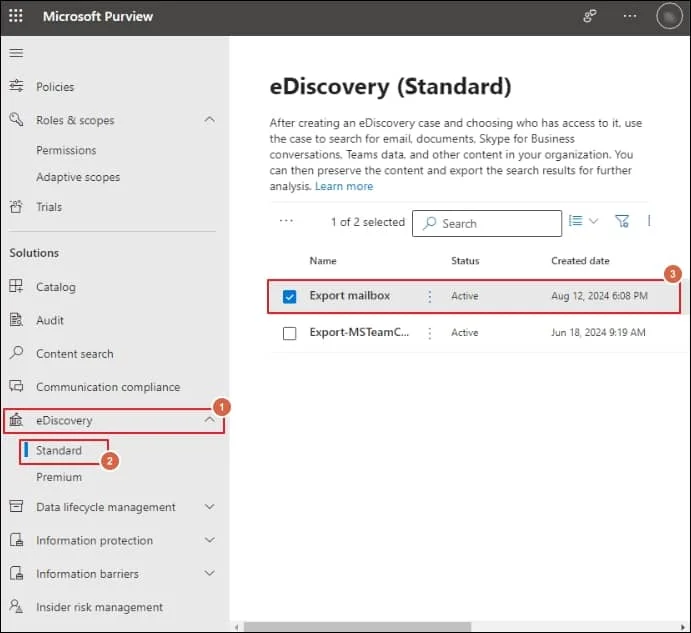Open the toolbar ellipsis commands menu
This screenshot has height=633, width=691.
[286, 220]
